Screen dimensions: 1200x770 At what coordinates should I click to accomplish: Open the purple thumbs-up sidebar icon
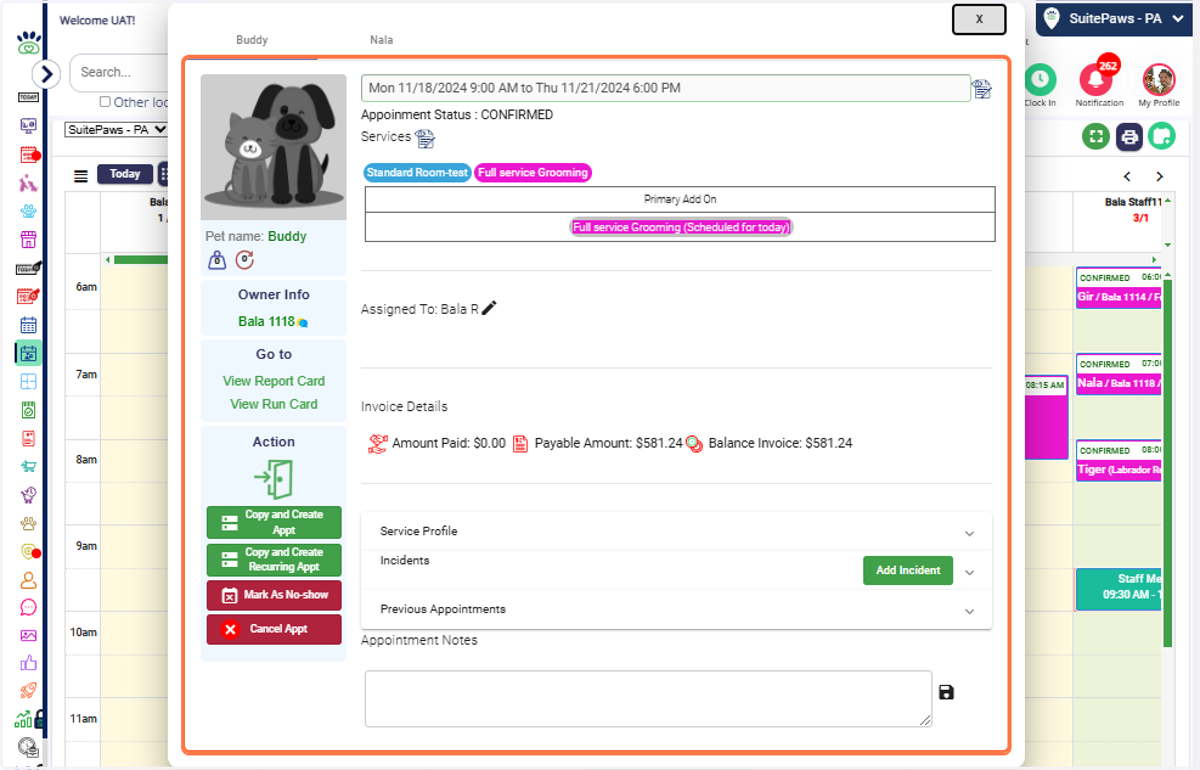tap(28, 663)
